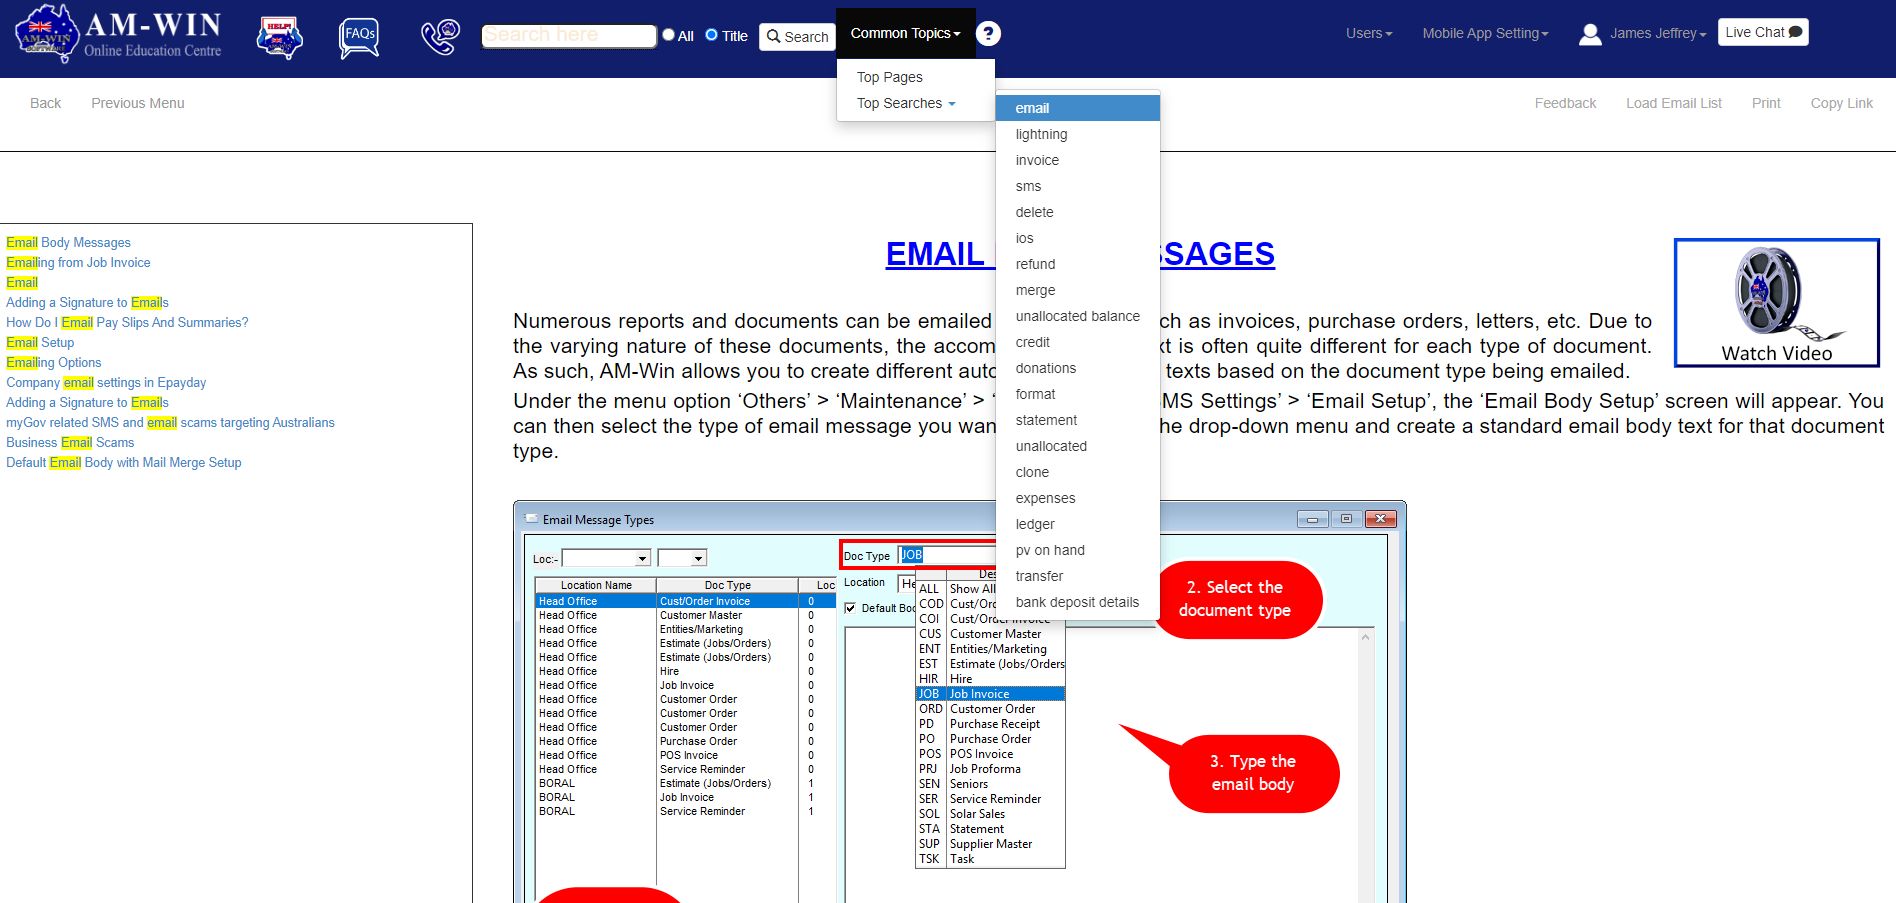Click in the Search here input field
This screenshot has height=903, width=1896.
568,36
